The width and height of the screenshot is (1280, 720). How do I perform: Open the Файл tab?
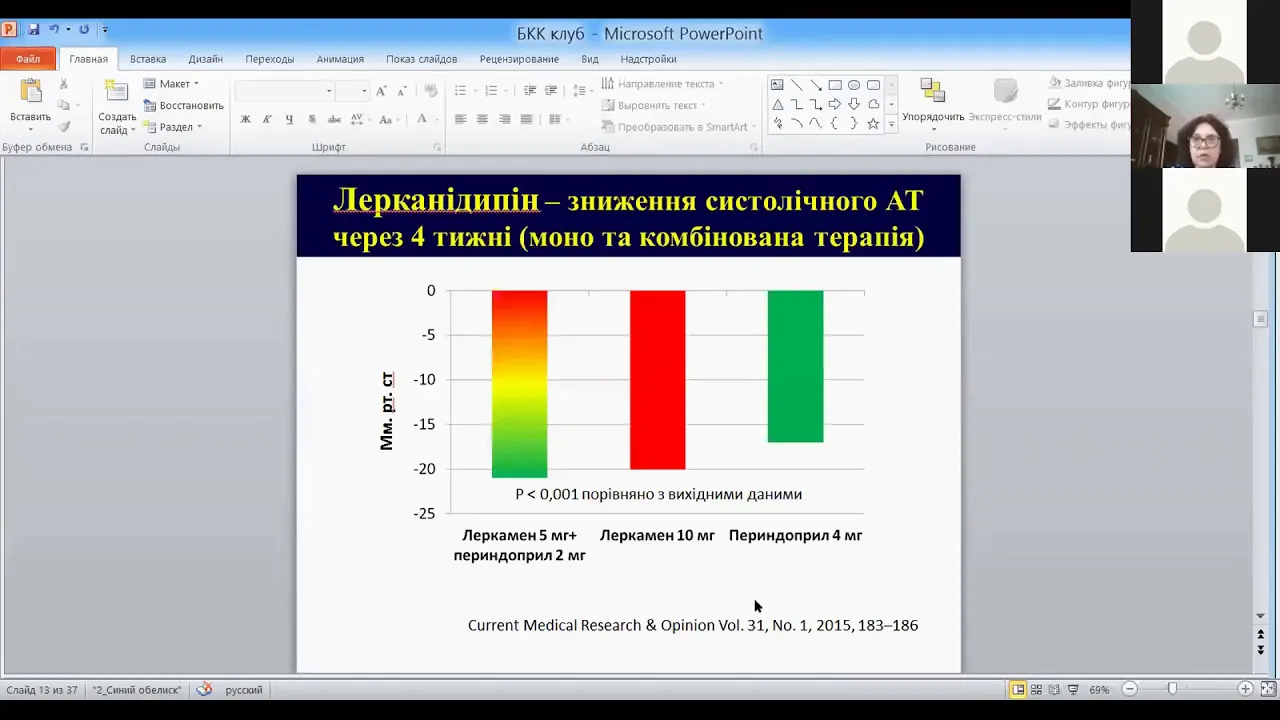click(x=28, y=59)
